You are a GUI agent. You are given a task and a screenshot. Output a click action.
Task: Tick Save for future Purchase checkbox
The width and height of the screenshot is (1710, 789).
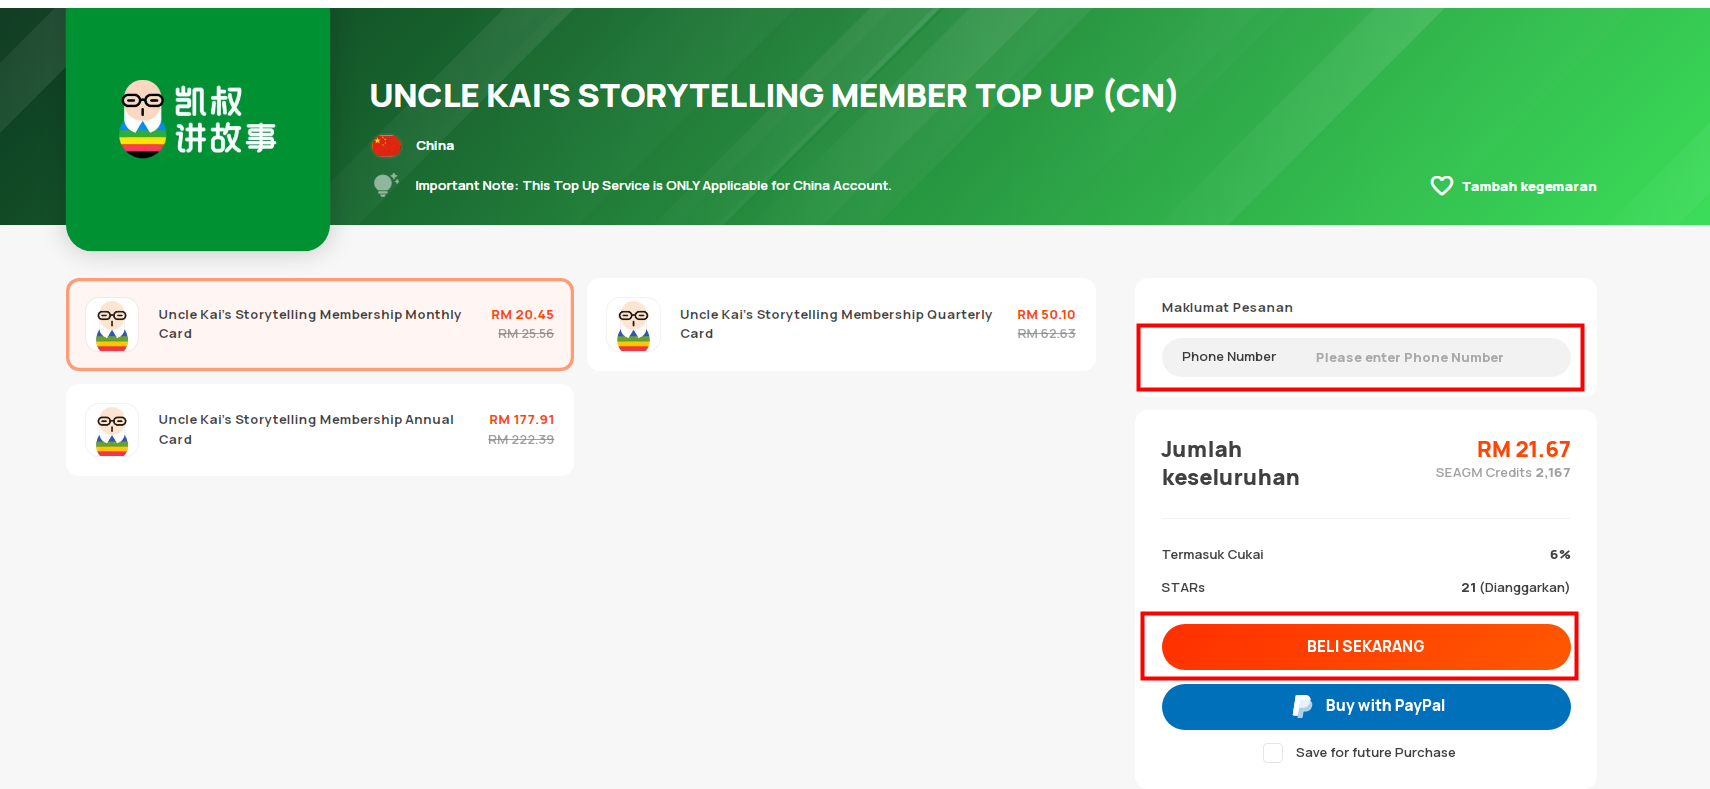[1273, 753]
